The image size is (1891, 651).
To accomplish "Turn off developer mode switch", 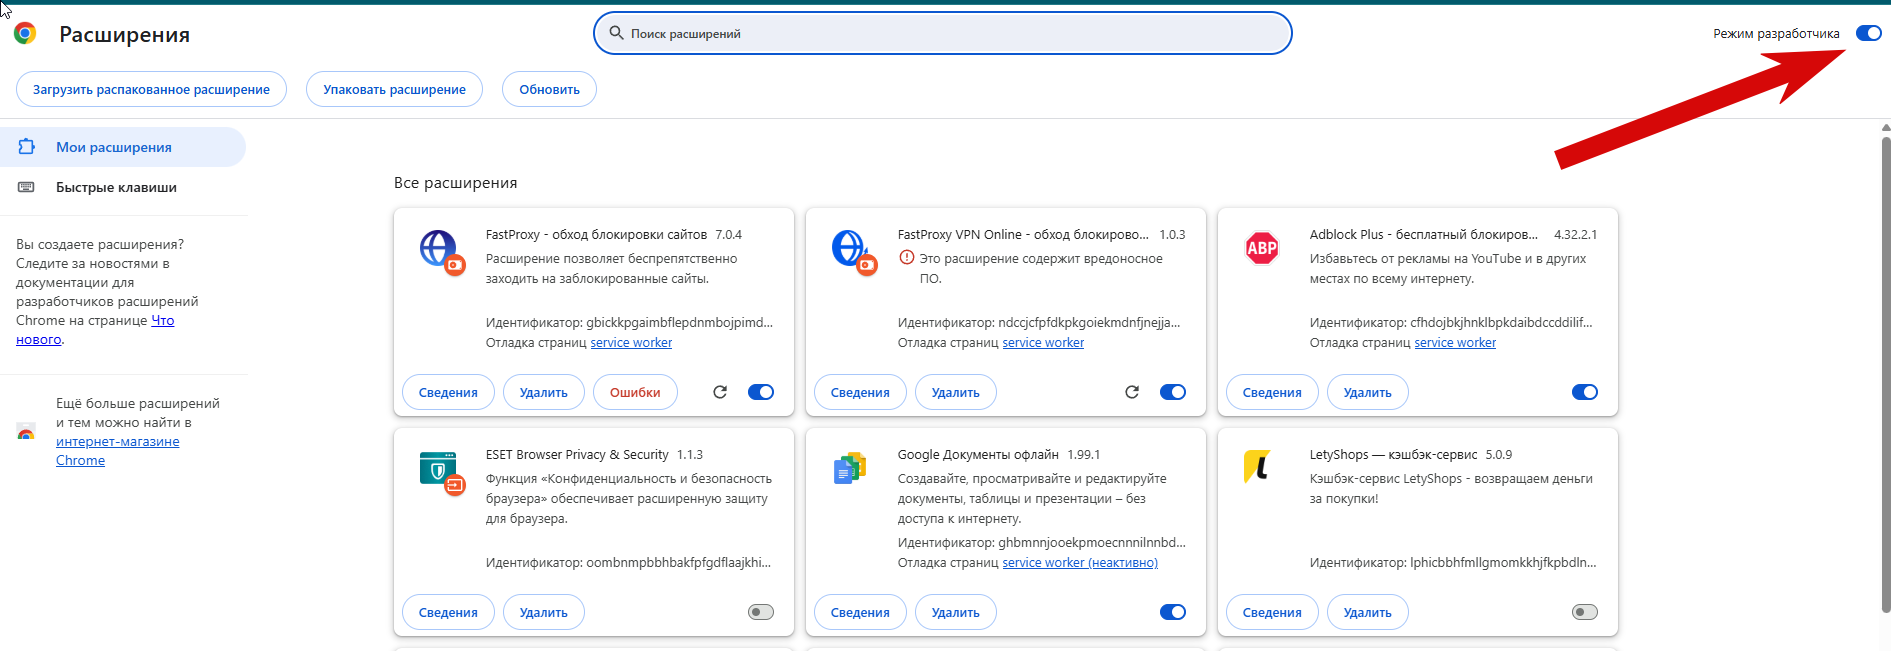I will pyautogui.click(x=1869, y=33).
